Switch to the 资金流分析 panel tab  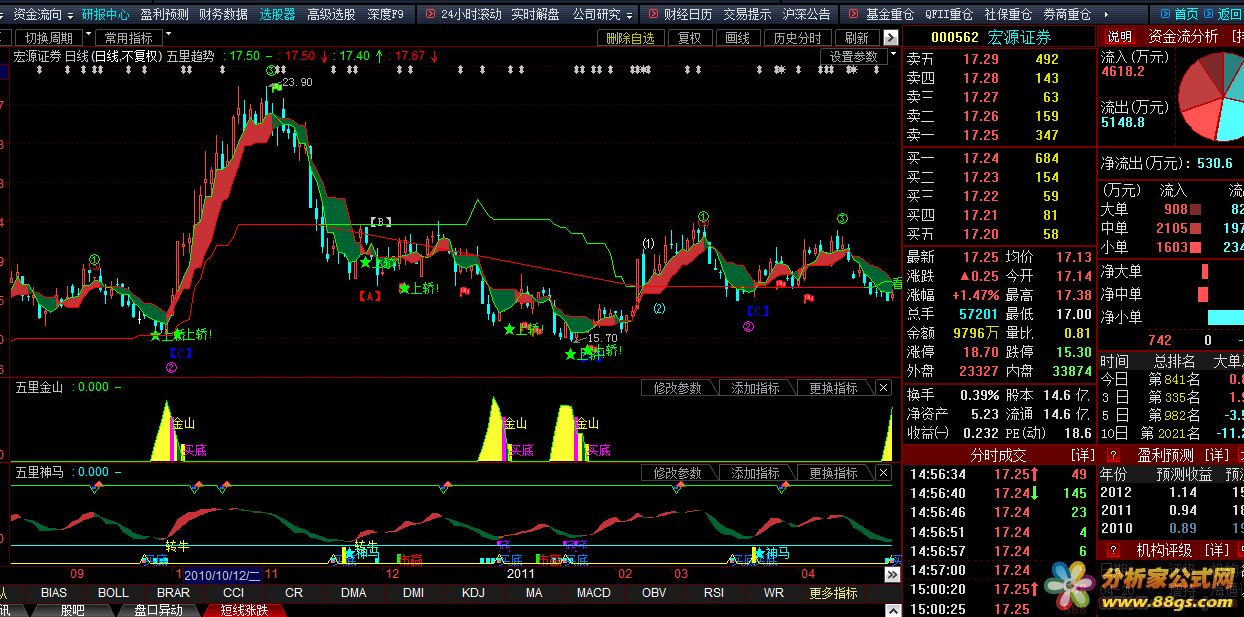click(1183, 36)
